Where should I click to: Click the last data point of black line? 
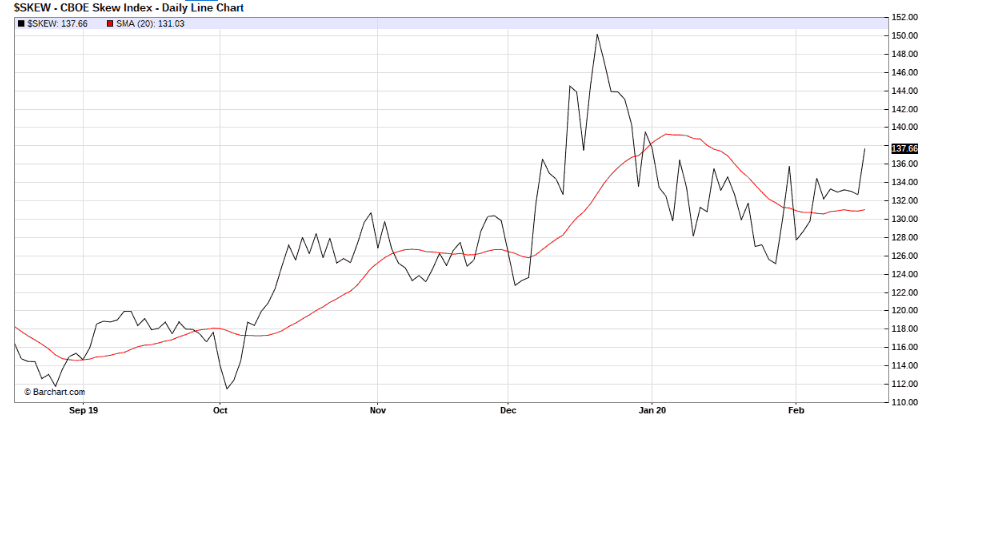[865, 149]
